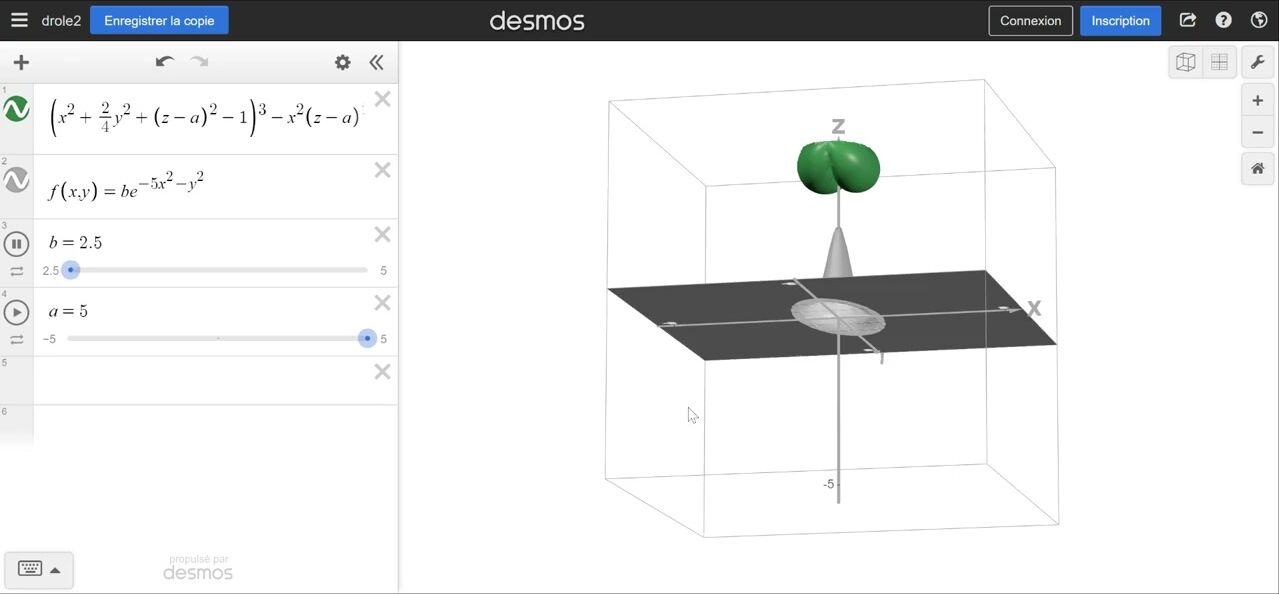Click the undo arrow icon
The image size is (1279, 594).
pos(165,62)
